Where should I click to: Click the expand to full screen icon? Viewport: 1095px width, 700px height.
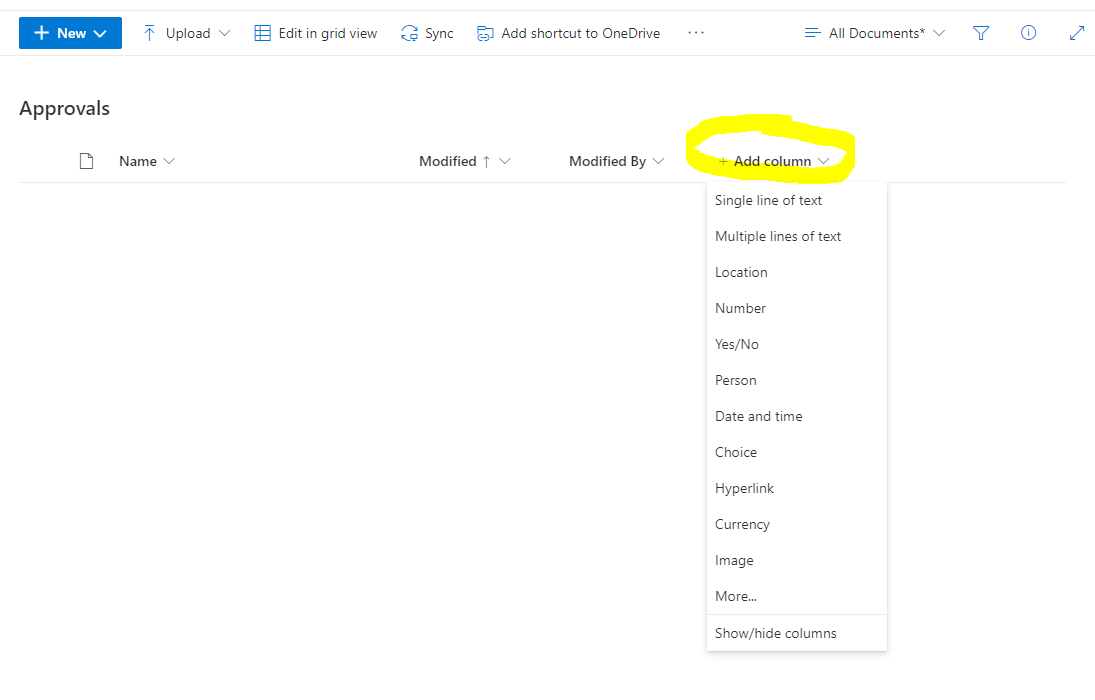point(1077,33)
